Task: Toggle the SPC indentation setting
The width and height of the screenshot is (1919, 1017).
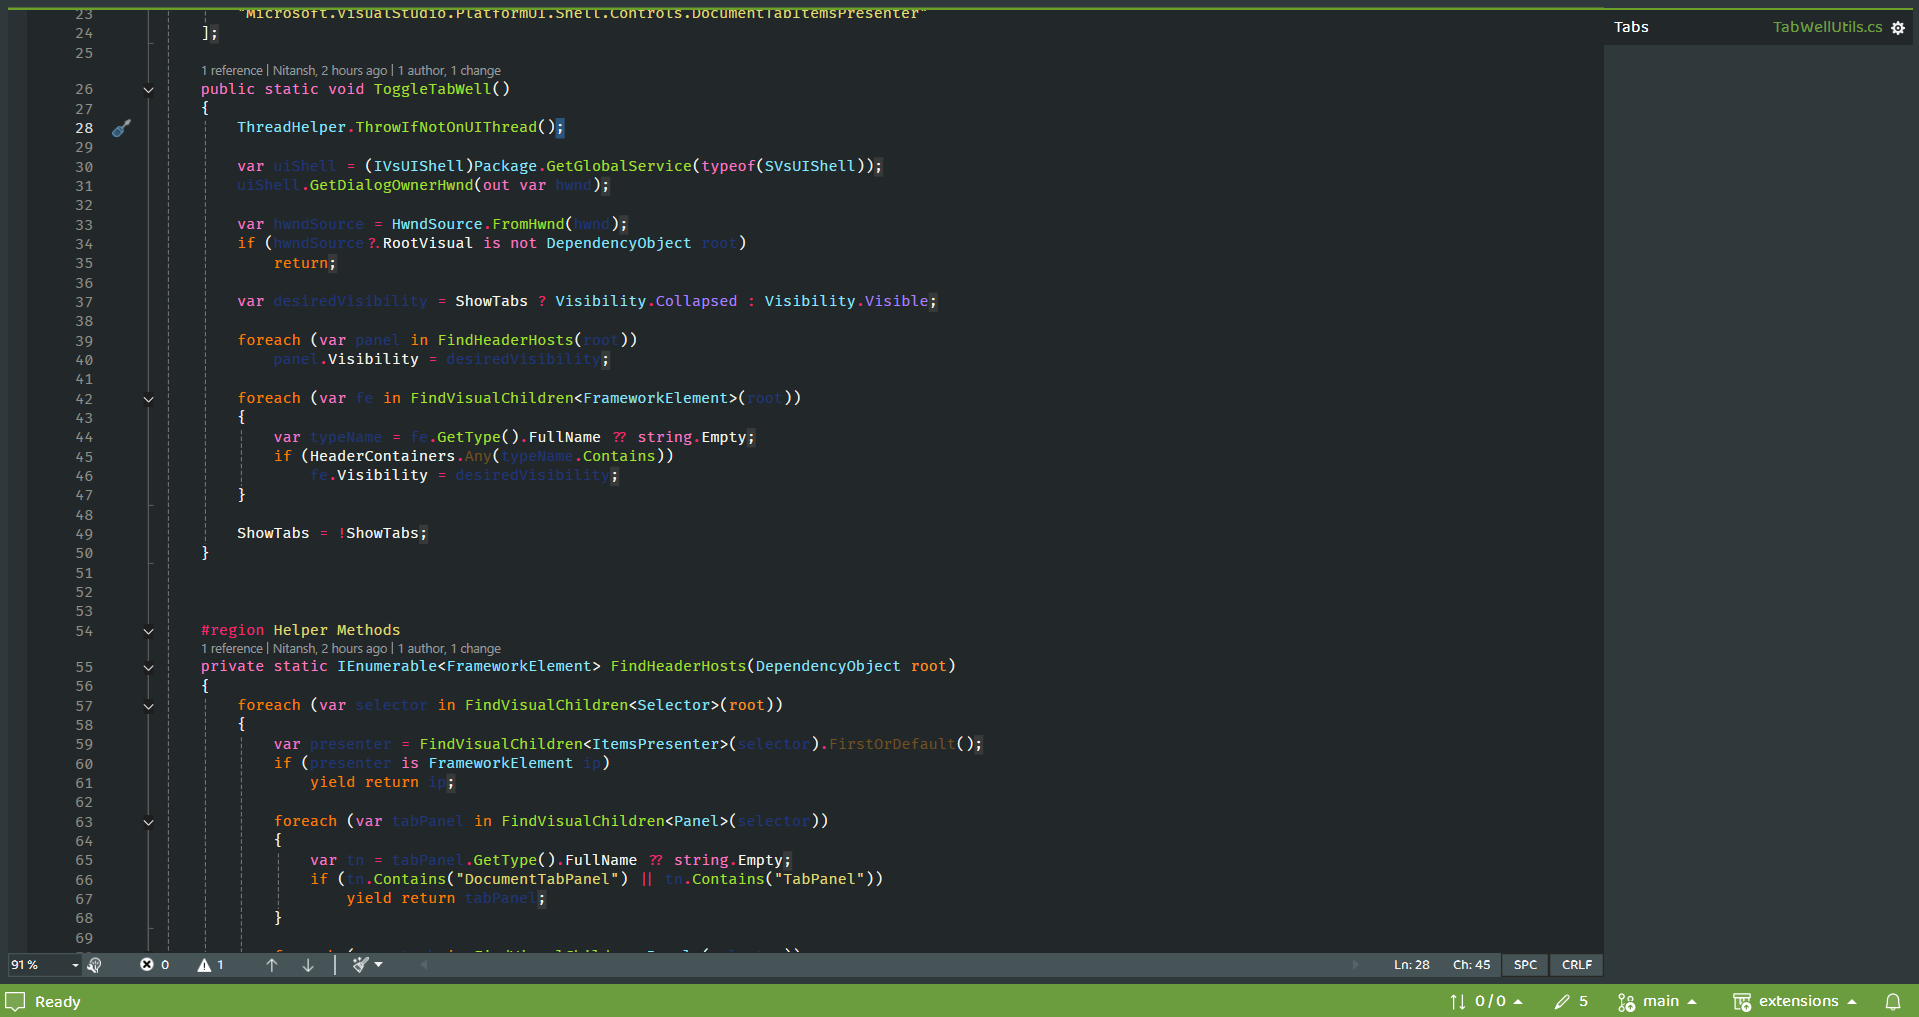Action: coord(1525,965)
